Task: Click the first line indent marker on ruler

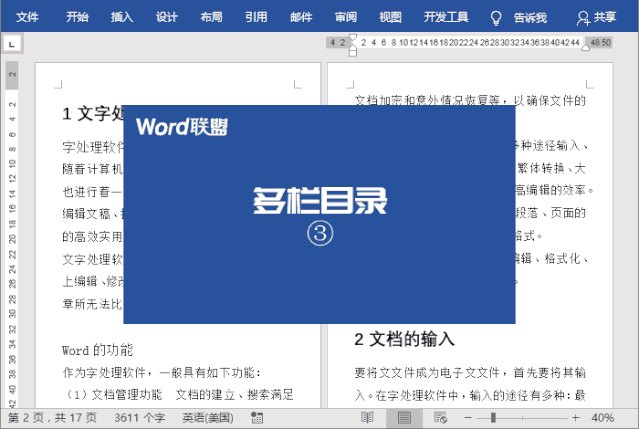Action: (x=353, y=38)
